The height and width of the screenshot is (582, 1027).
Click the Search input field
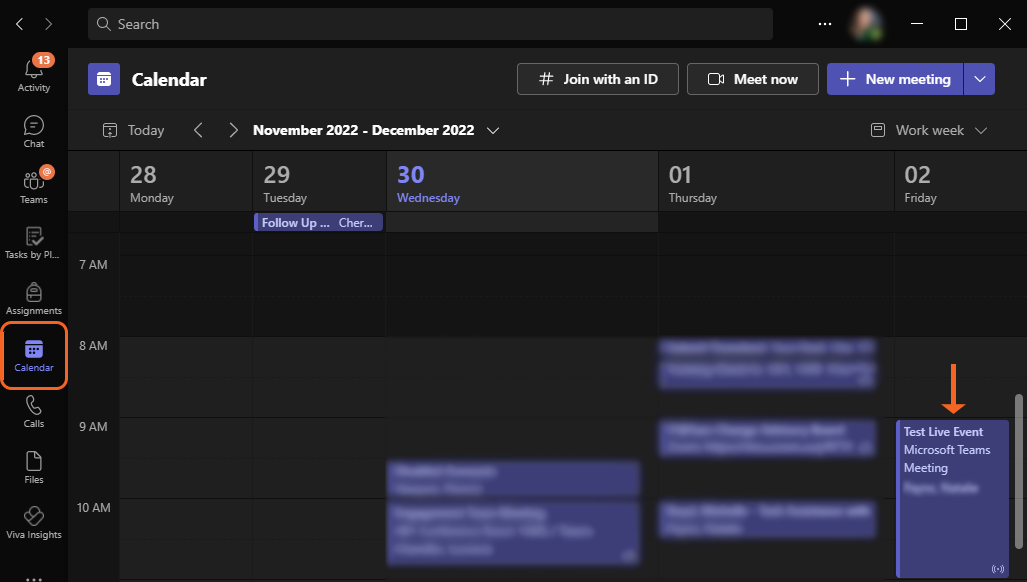click(x=430, y=24)
